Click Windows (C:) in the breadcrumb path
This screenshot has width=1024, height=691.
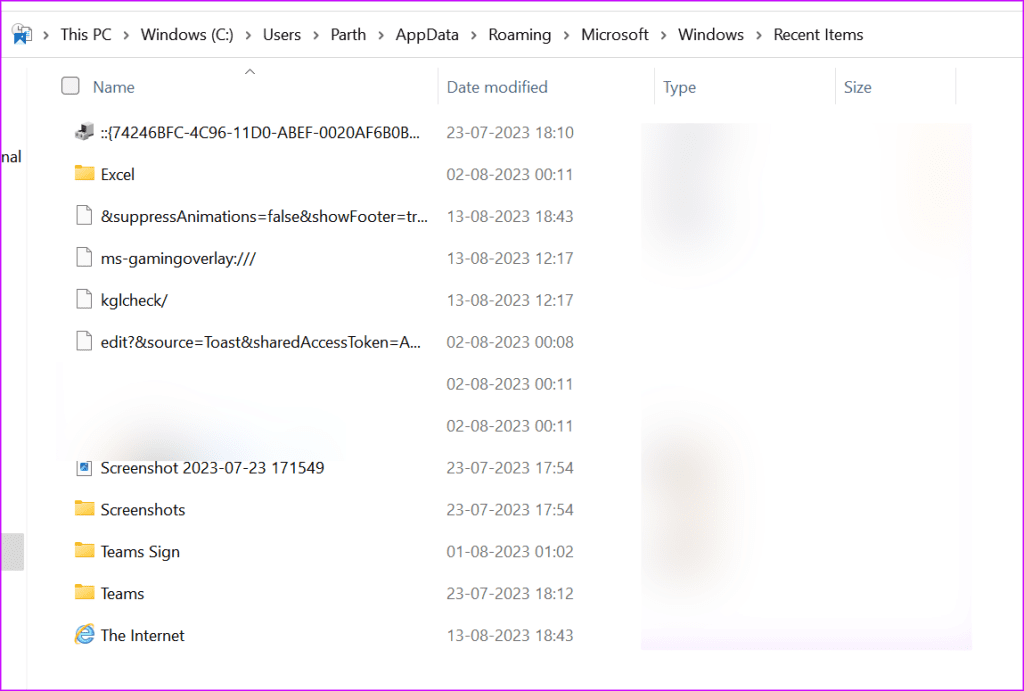(x=186, y=34)
